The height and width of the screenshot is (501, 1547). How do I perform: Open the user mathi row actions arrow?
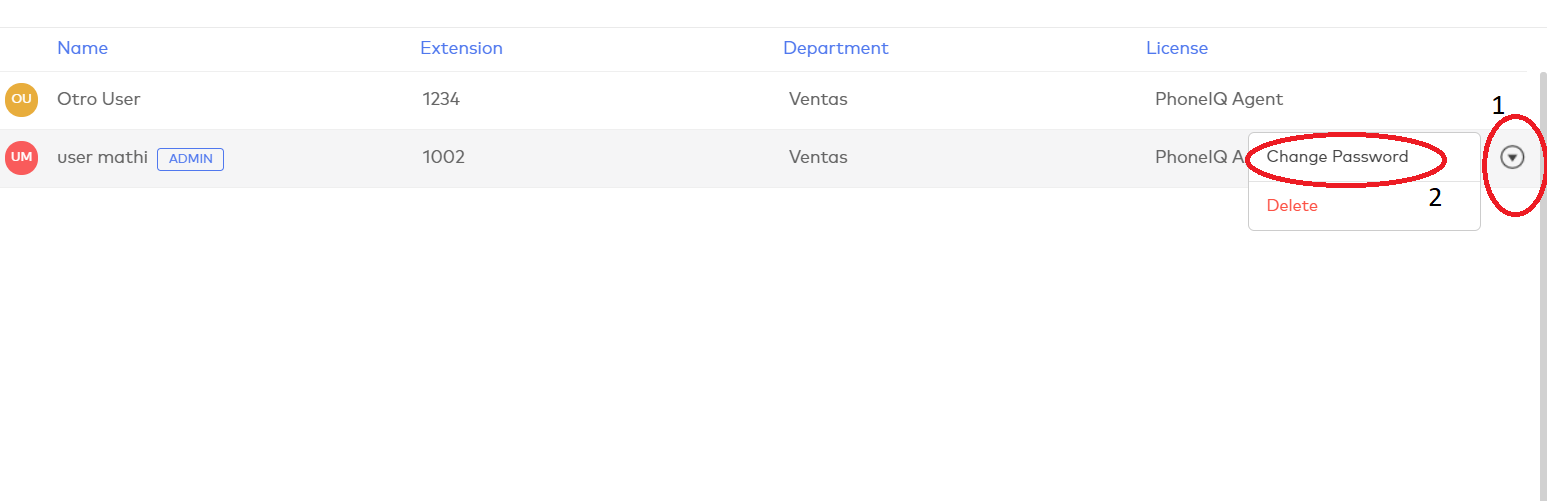click(1512, 157)
